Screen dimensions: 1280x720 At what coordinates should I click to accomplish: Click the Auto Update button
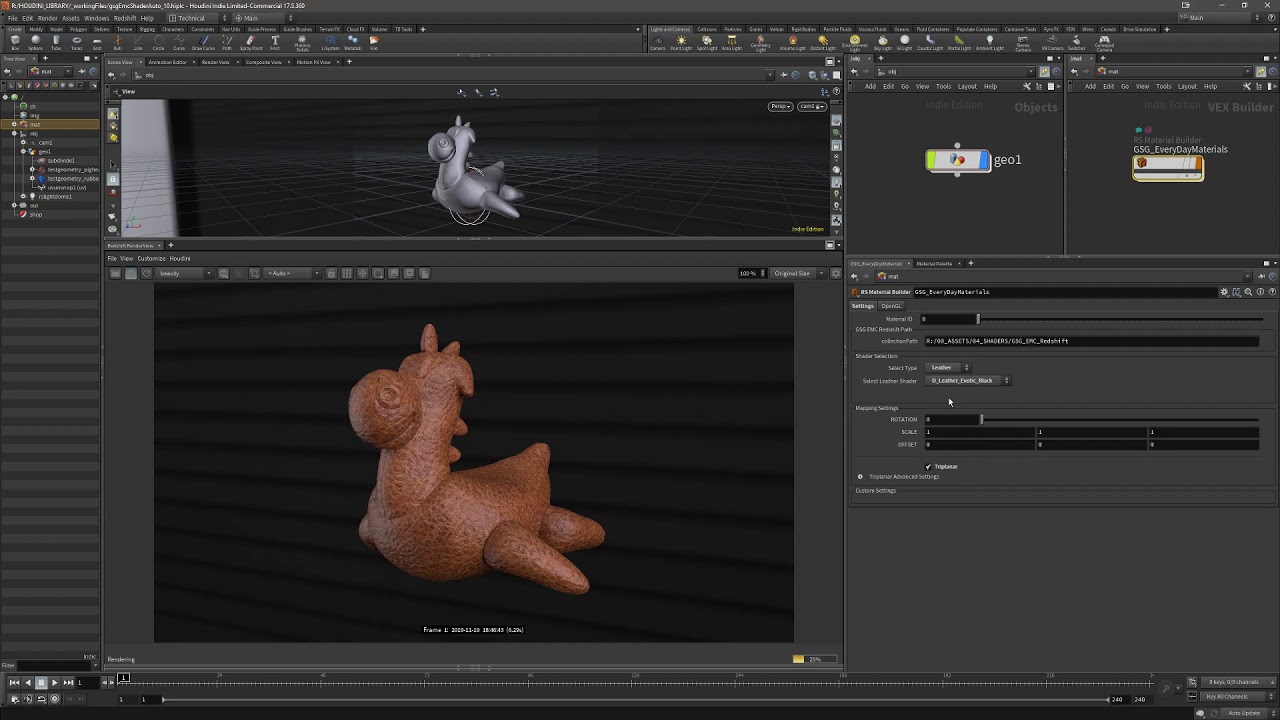(1244, 713)
